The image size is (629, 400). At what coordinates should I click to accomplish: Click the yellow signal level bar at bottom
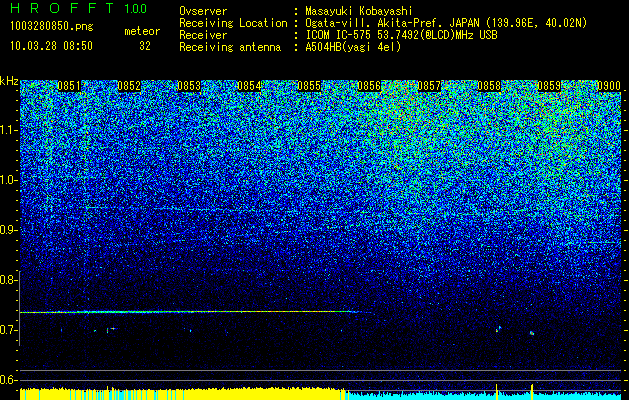pyautogui.click(x=184, y=394)
